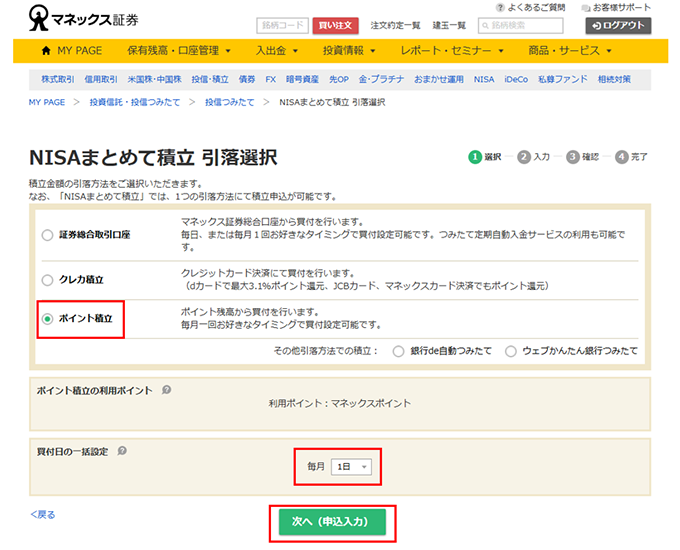Click the Monex Securities logo

coord(83,18)
